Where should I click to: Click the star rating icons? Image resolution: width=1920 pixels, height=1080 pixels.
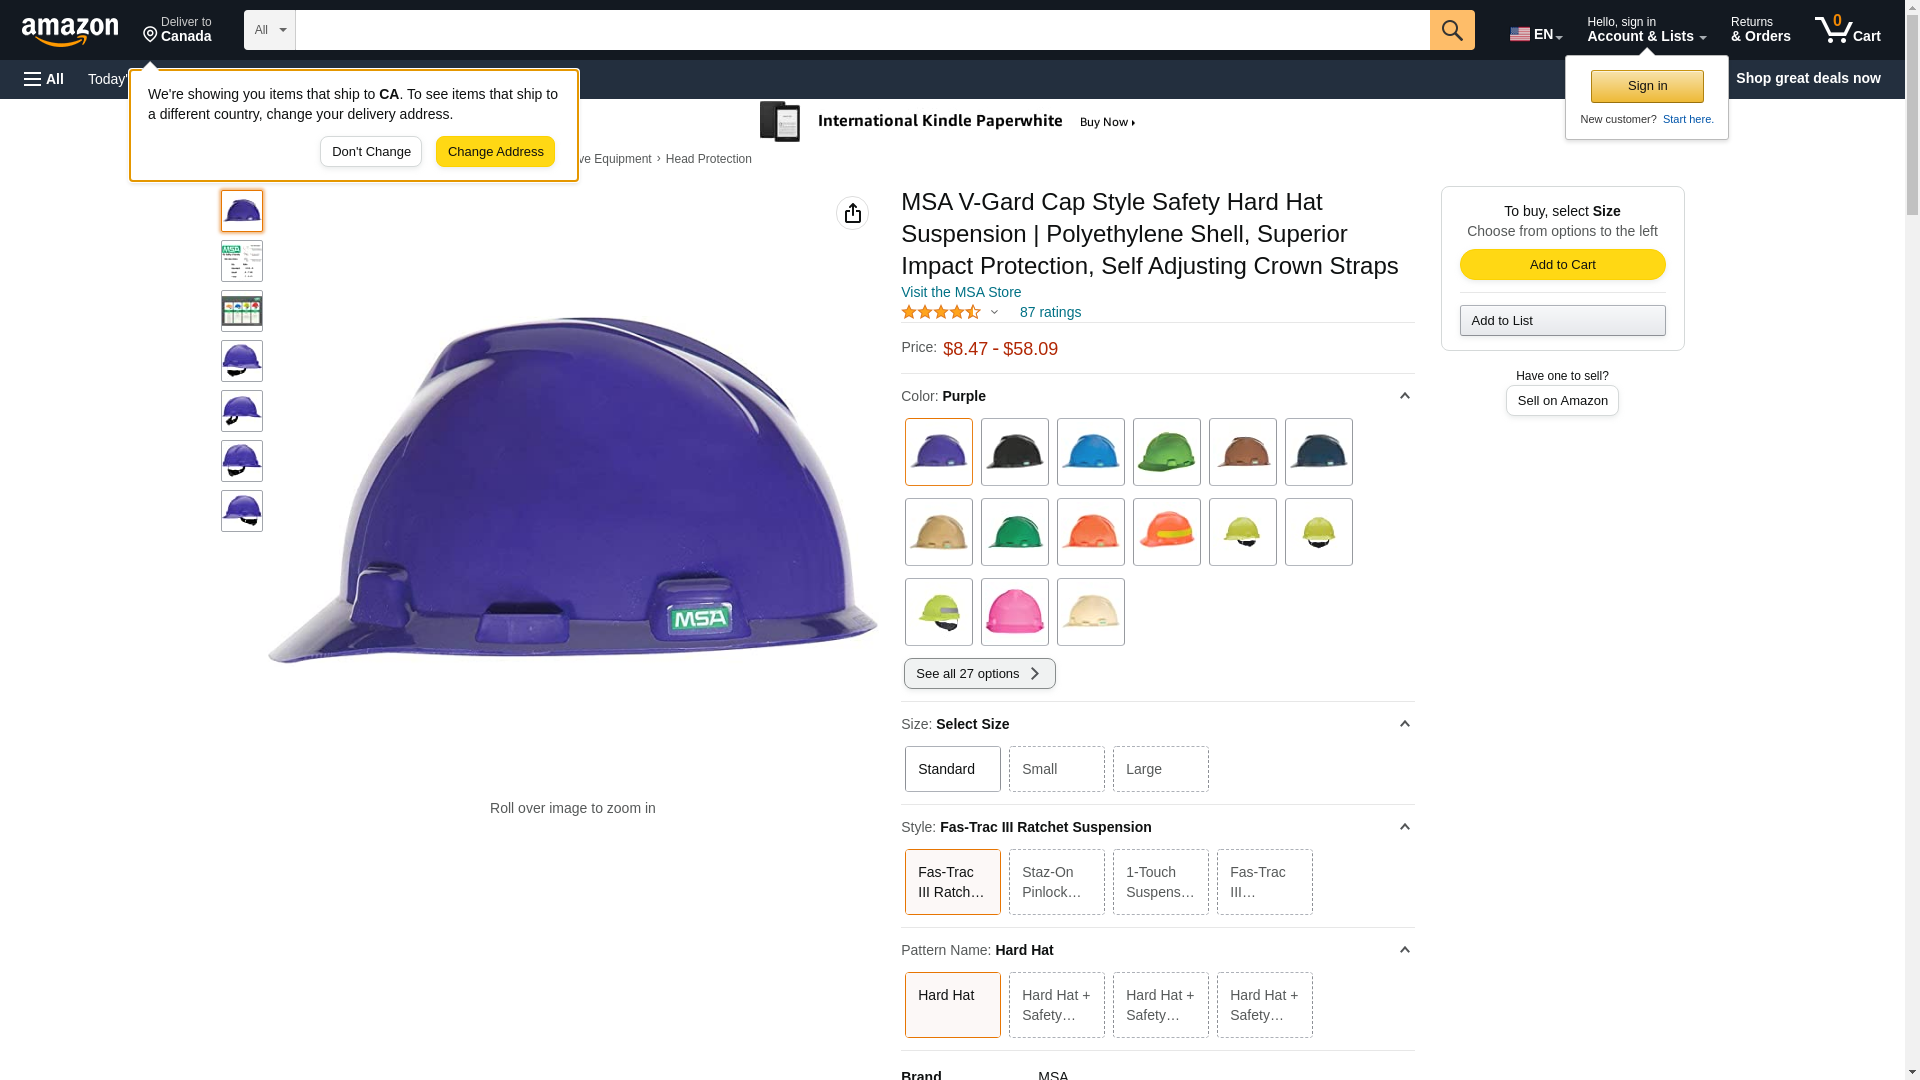tap(941, 312)
